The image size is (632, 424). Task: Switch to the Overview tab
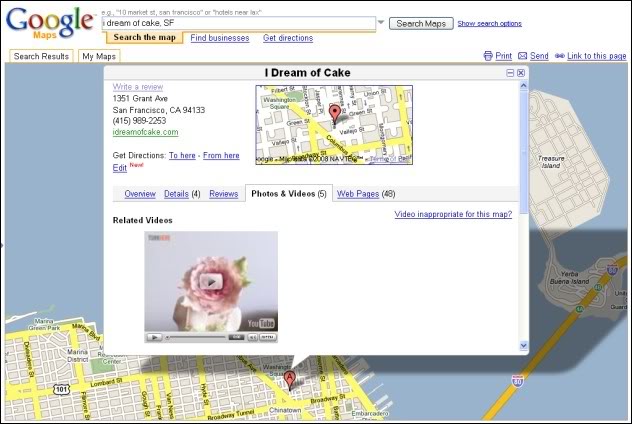[x=140, y=194]
